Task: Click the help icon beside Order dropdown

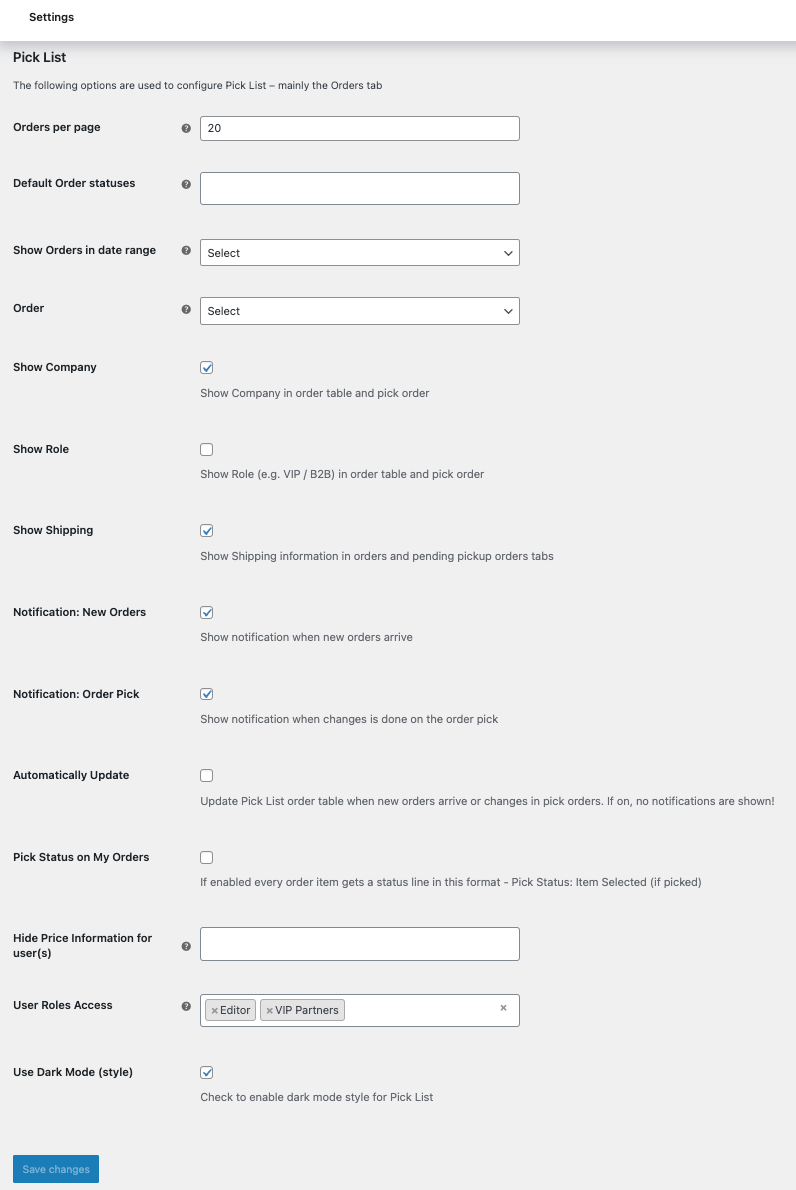Action: point(186,309)
